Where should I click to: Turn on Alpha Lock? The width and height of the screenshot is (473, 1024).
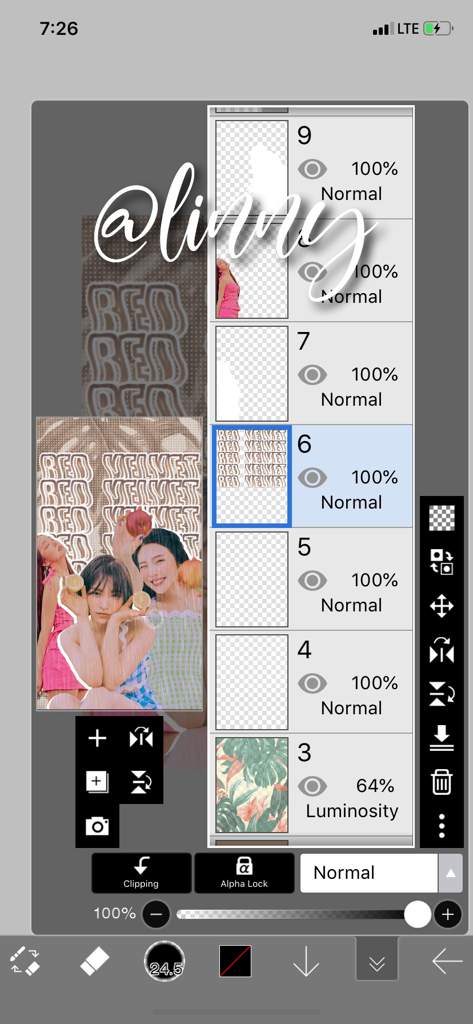[x=244, y=873]
